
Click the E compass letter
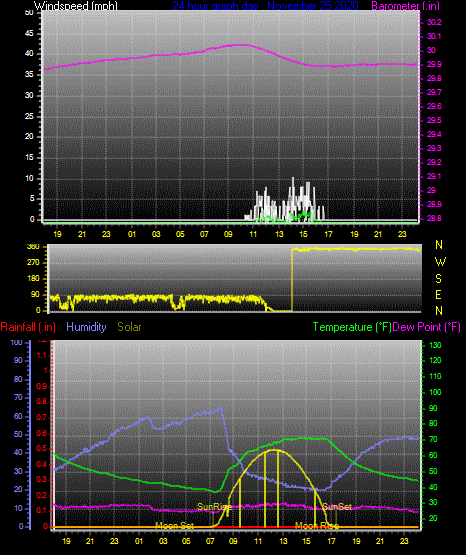[438, 294]
